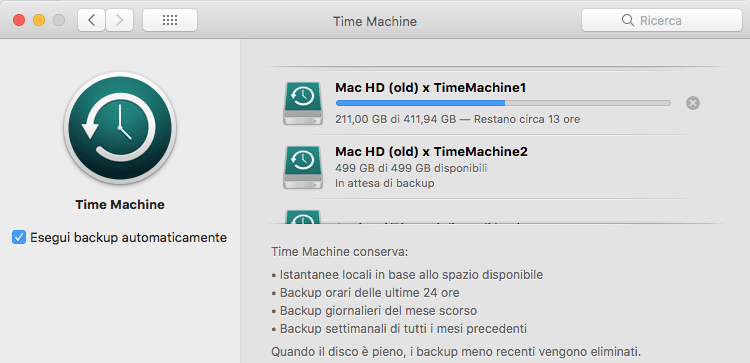The image size is (750, 363).
Task: Click Backup giornalieri del mese scorso
Action: pos(374,311)
